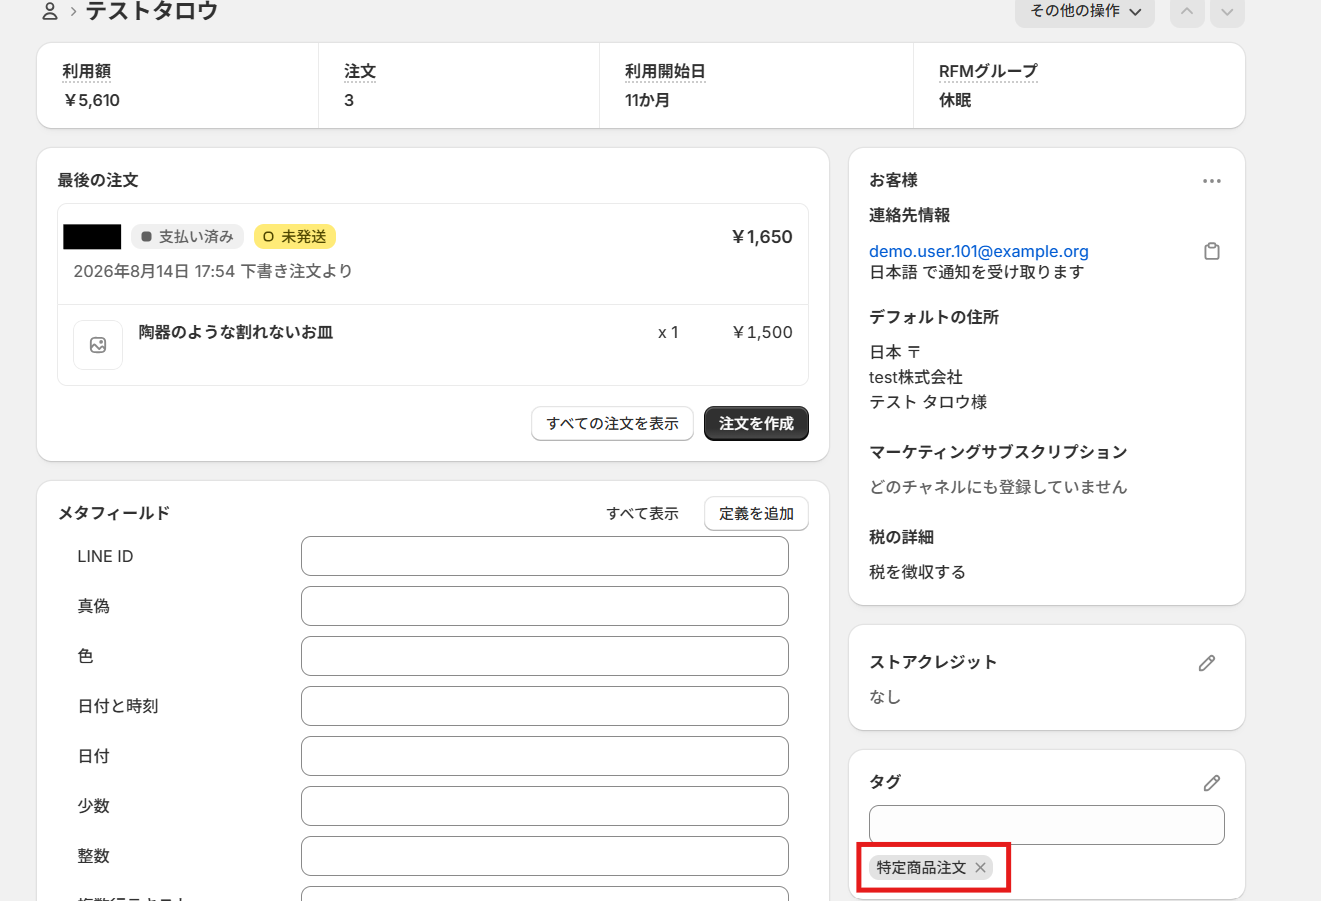Click the テスト タロウ様 address name

tap(928, 402)
